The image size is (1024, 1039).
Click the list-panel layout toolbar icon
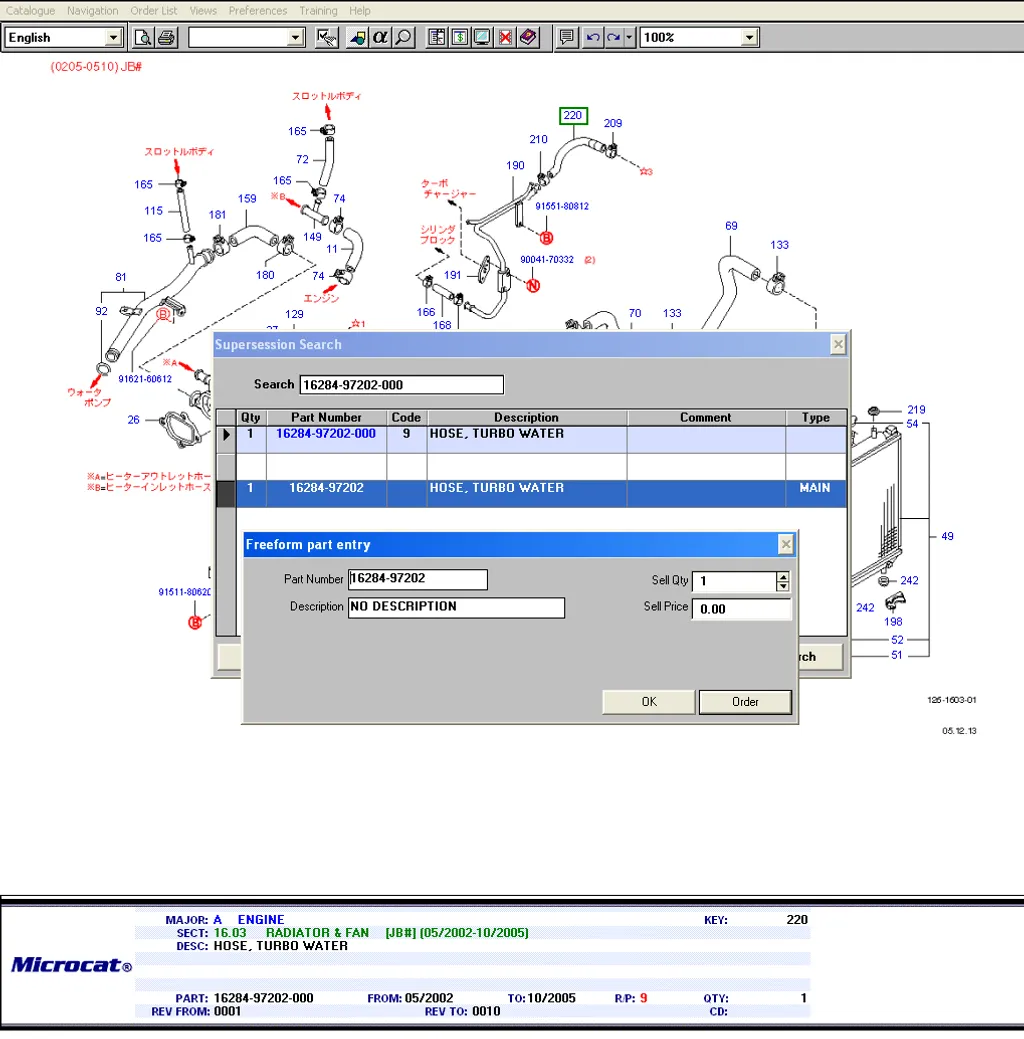pyautogui.click(x=436, y=37)
